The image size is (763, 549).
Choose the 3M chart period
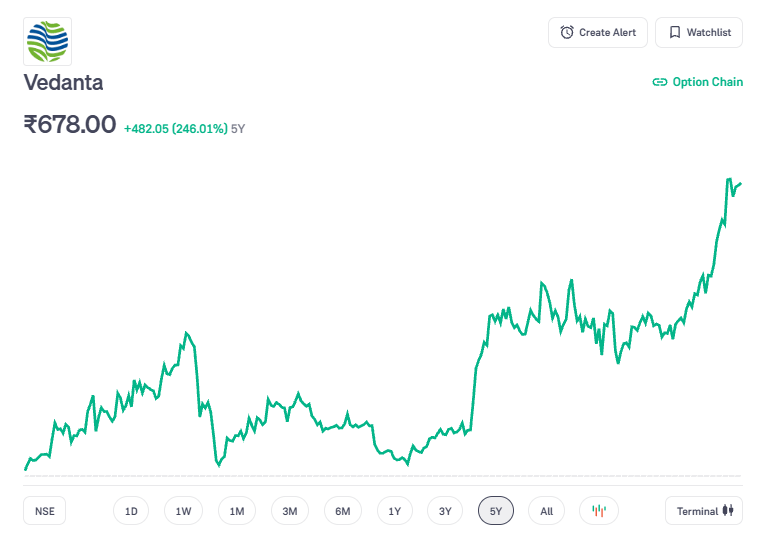point(290,511)
